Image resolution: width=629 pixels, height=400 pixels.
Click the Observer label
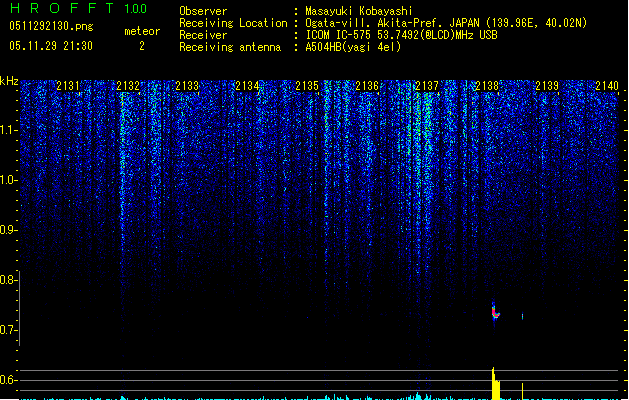[x=203, y=11]
